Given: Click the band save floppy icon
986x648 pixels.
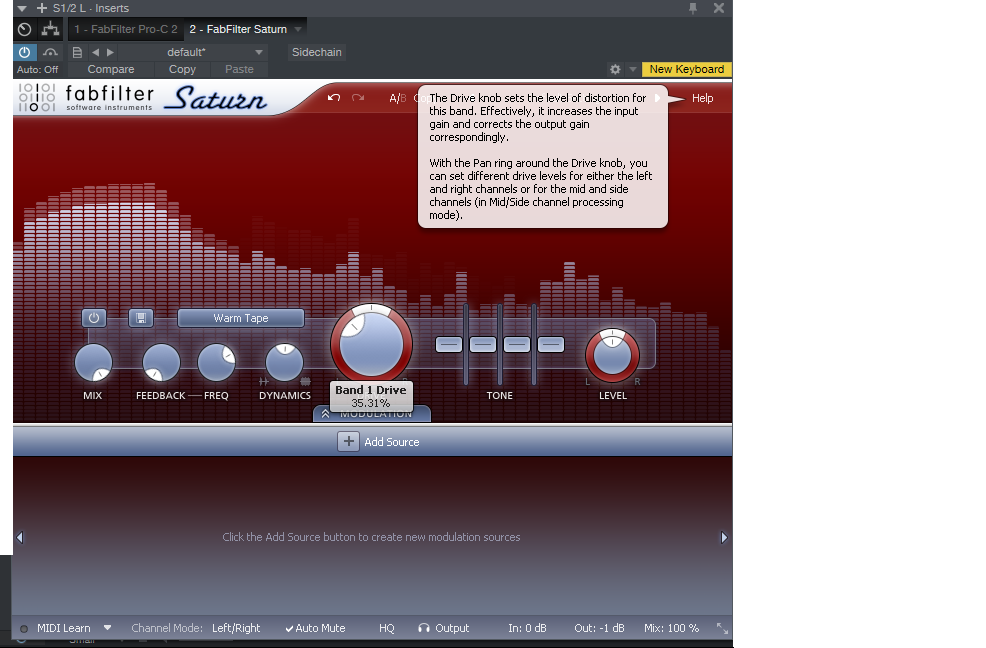Looking at the screenshot, I should pos(141,318).
